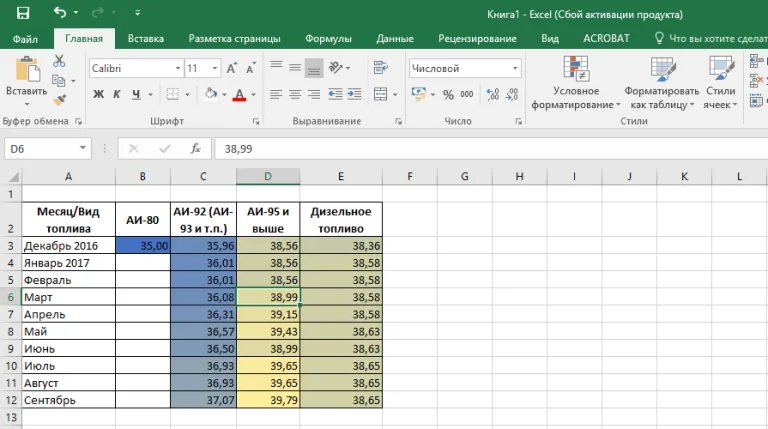Open the undo history dropdown arrow
This screenshot has width=768, height=429.
click(76, 13)
